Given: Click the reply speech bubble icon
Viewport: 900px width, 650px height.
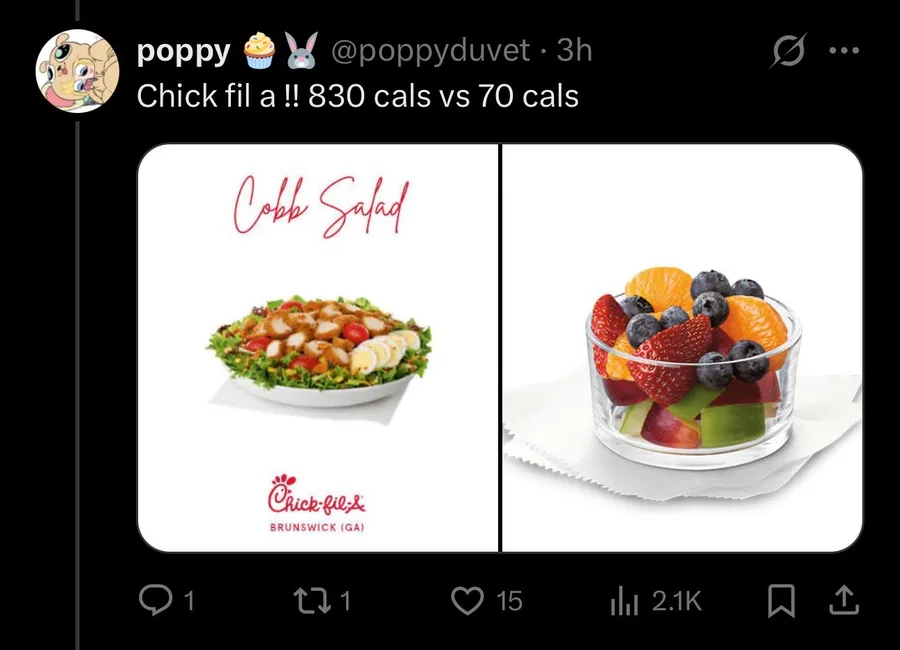Looking at the screenshot, I should 153,600.
